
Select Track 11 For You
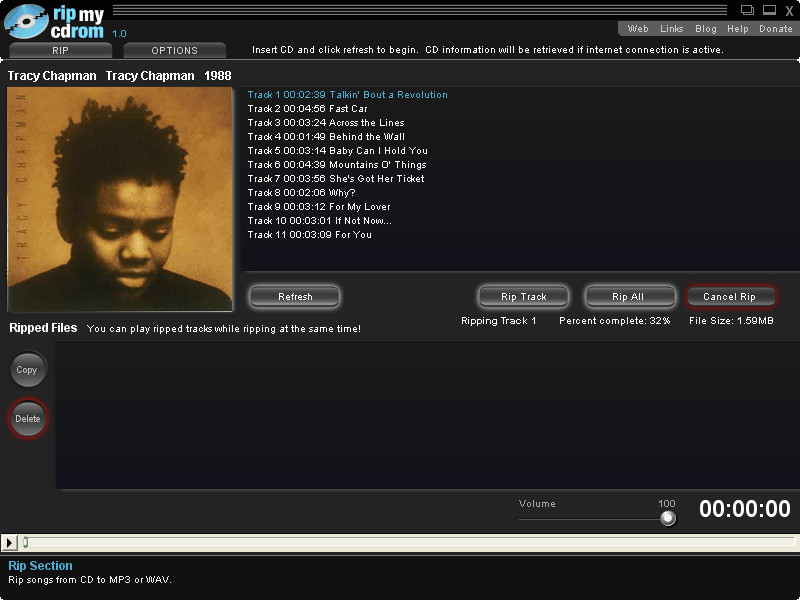(310, 235)
